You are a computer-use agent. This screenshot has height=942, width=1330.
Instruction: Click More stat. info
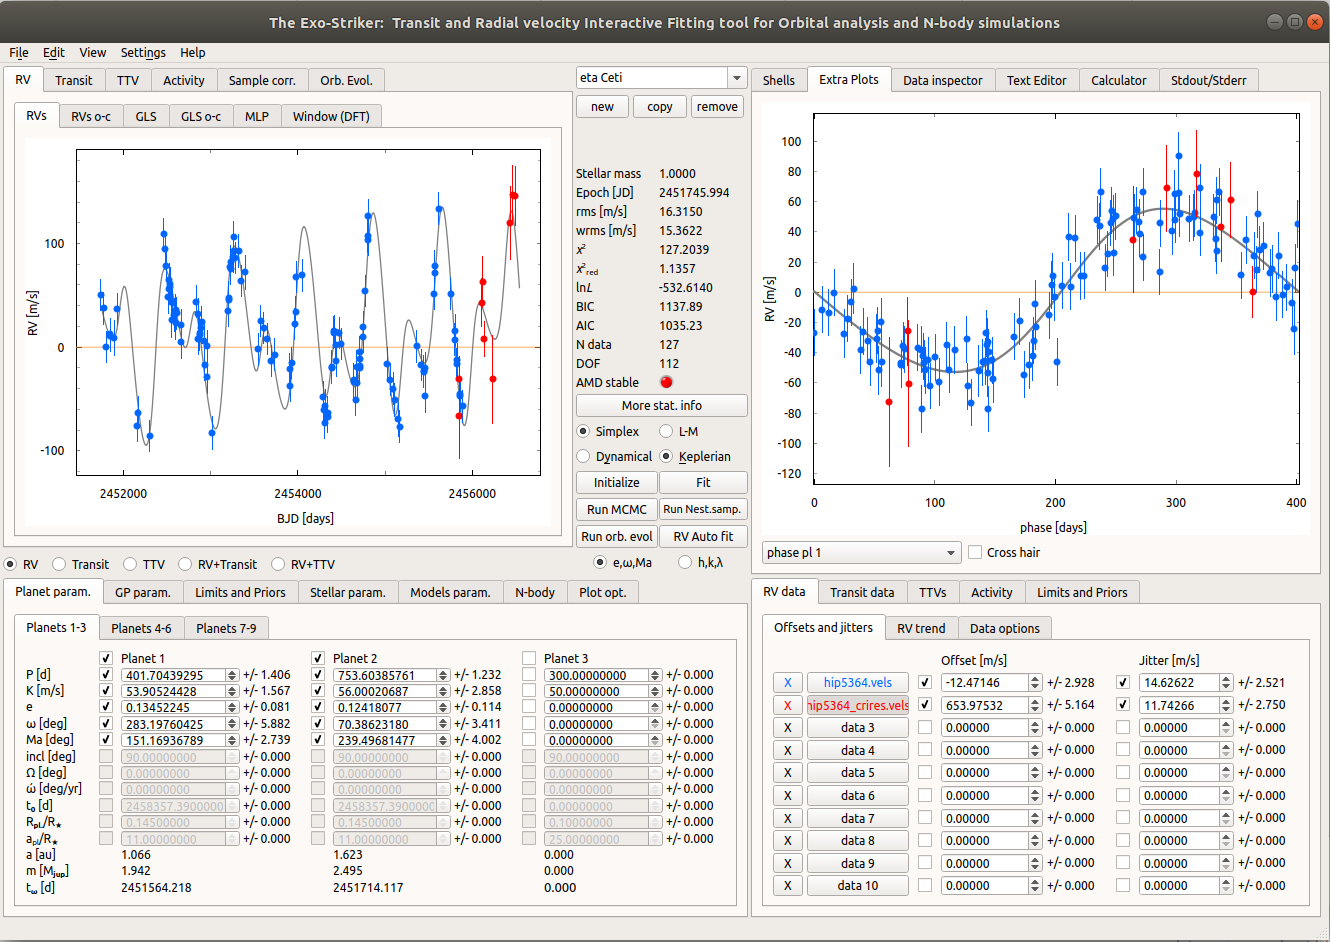pyautogui.click(x=660, y=405)
